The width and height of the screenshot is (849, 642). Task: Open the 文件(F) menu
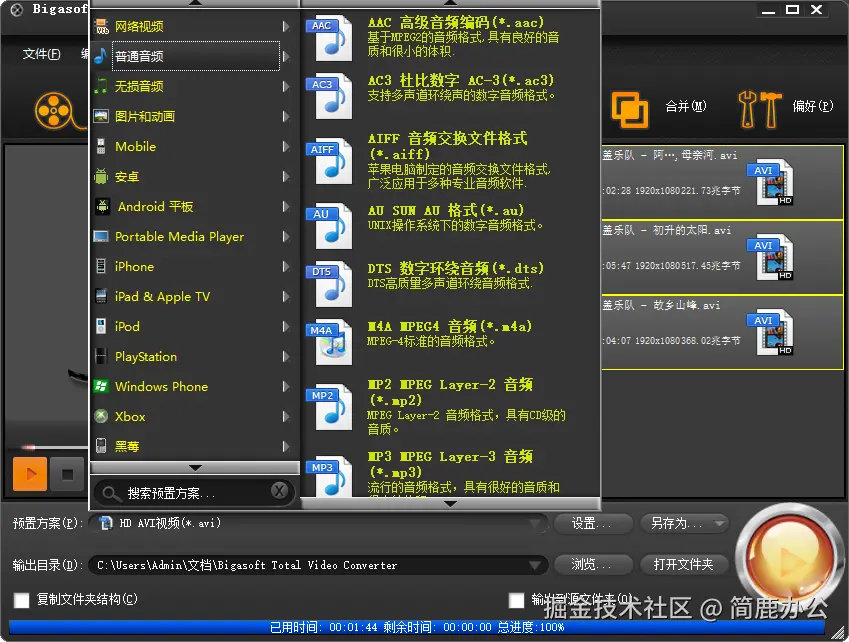(x=42, y=54)
